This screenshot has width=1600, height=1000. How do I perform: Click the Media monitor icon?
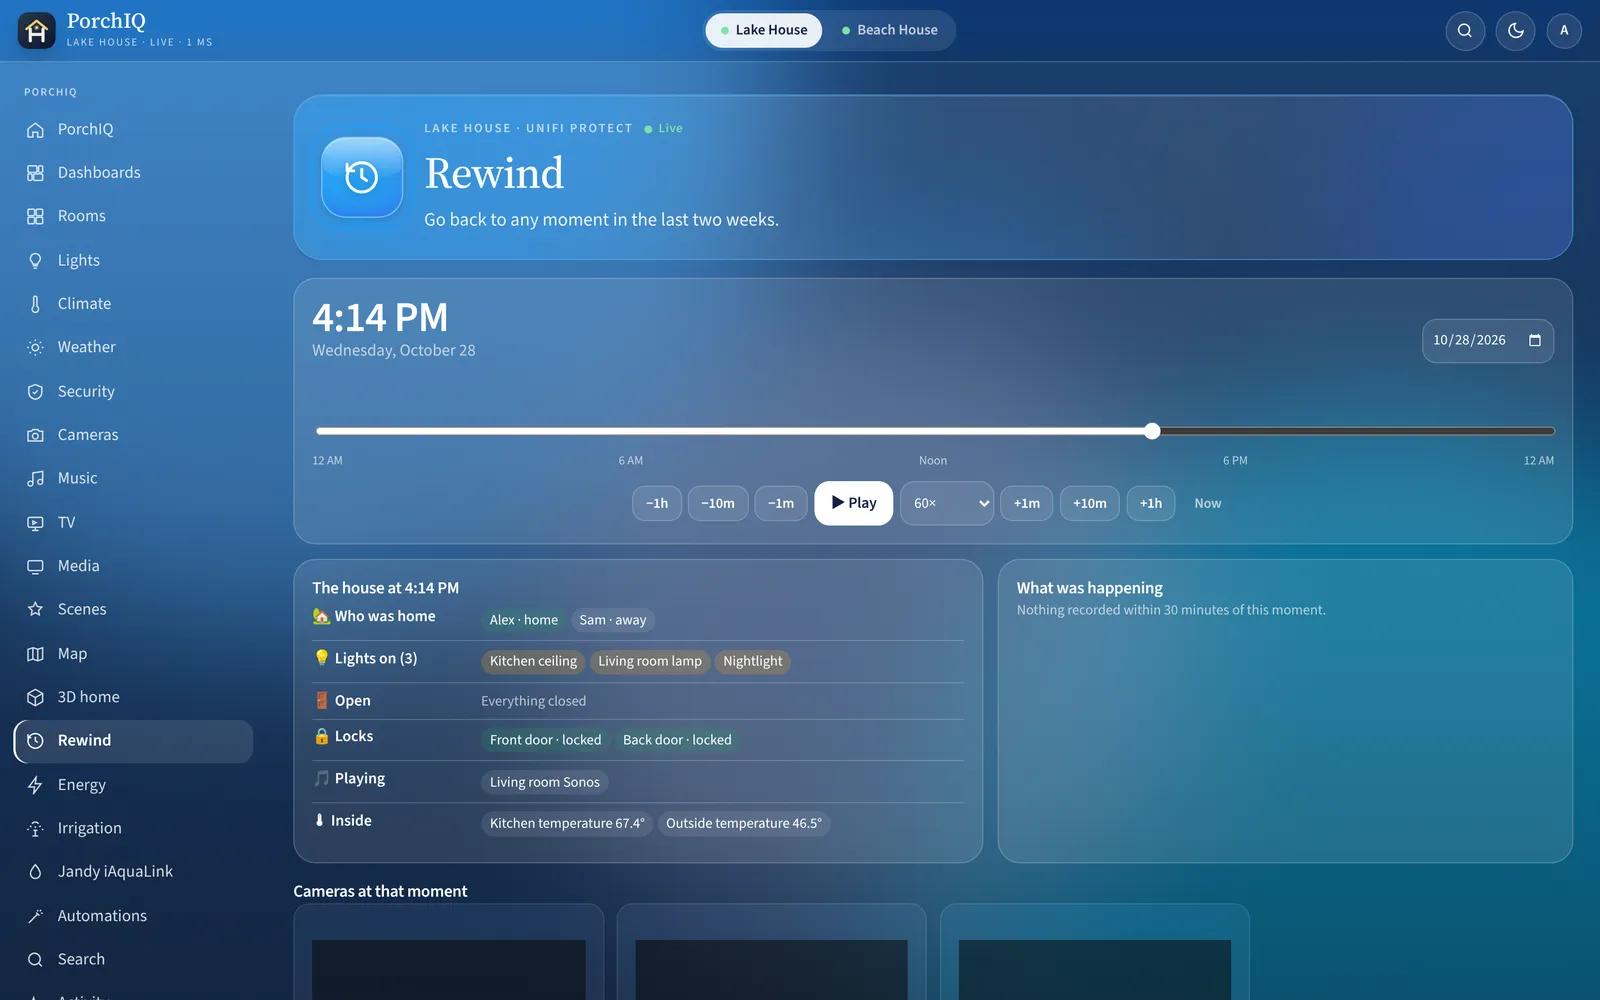point(35,566)
